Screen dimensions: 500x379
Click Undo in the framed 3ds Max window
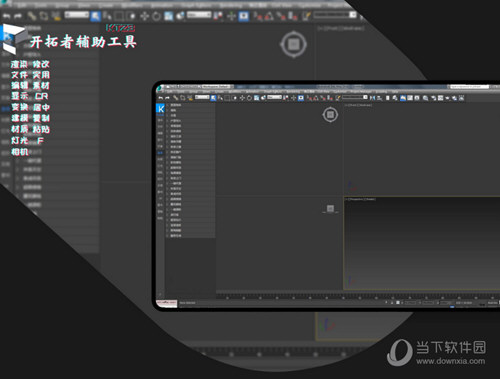coord(161,98)
